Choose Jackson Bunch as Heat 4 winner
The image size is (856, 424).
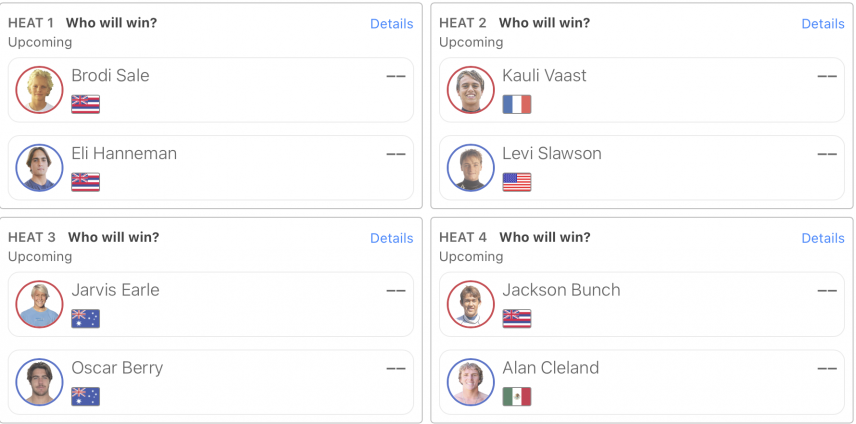[x=642, y=304]
